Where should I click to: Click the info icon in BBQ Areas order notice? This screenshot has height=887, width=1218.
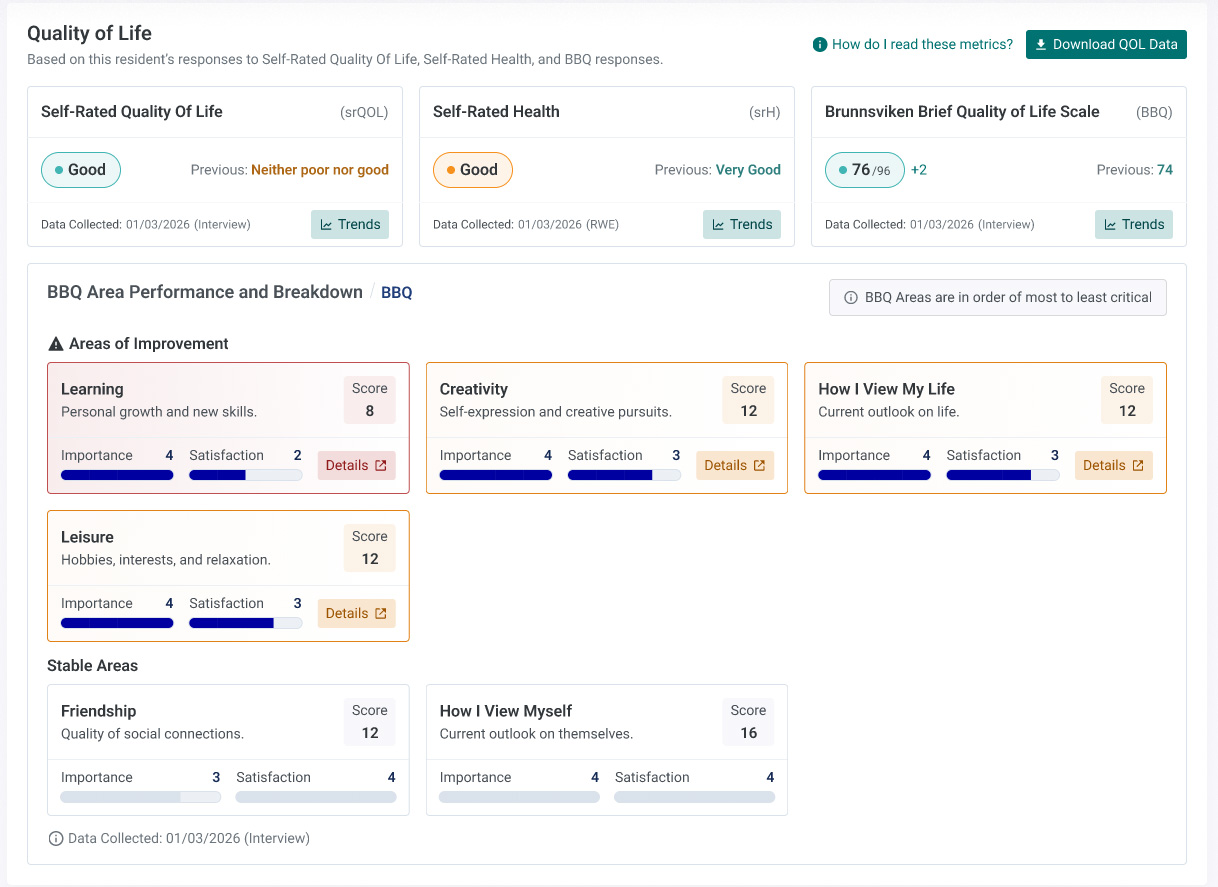tap(851, 297)
